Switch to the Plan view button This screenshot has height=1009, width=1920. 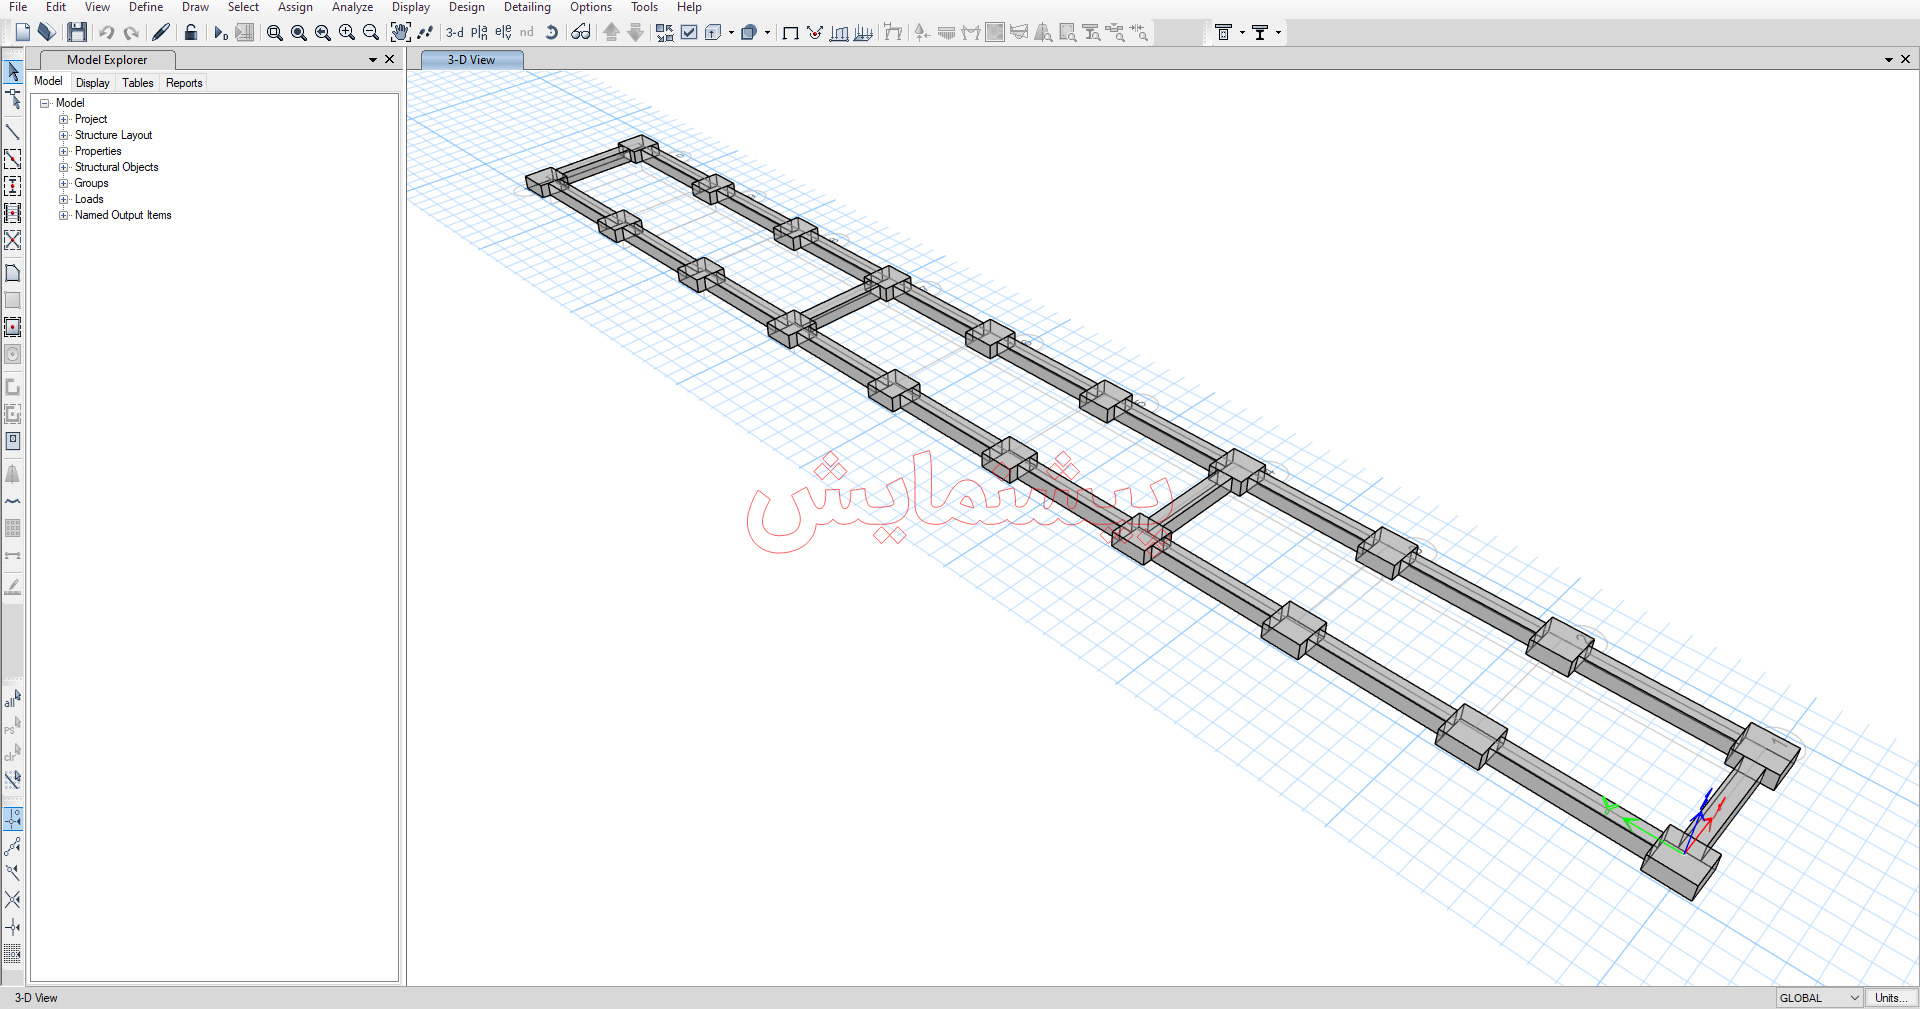[480, 33]
